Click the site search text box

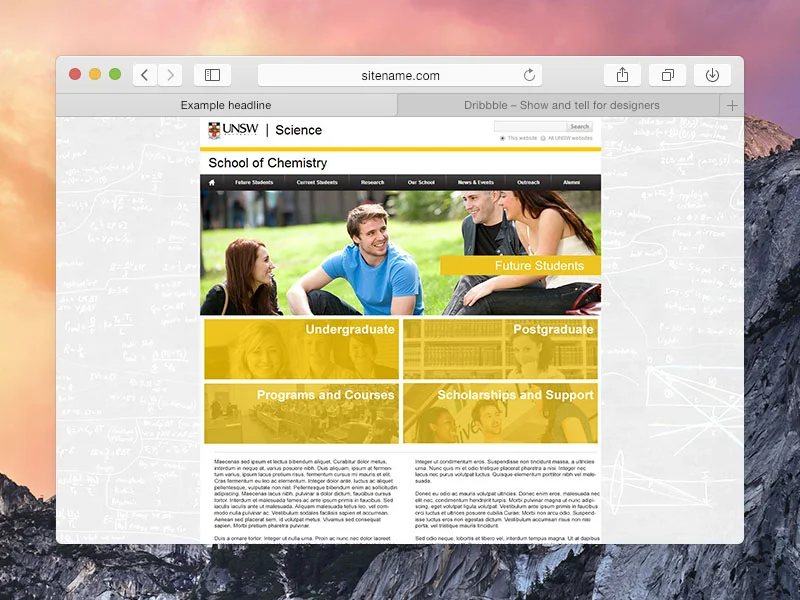530,126
